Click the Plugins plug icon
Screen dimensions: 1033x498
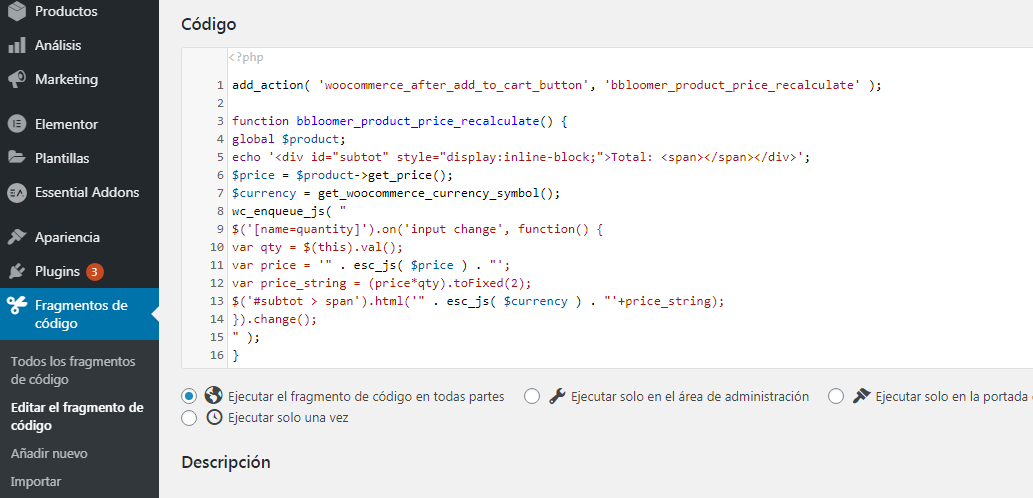coord(17,271)
